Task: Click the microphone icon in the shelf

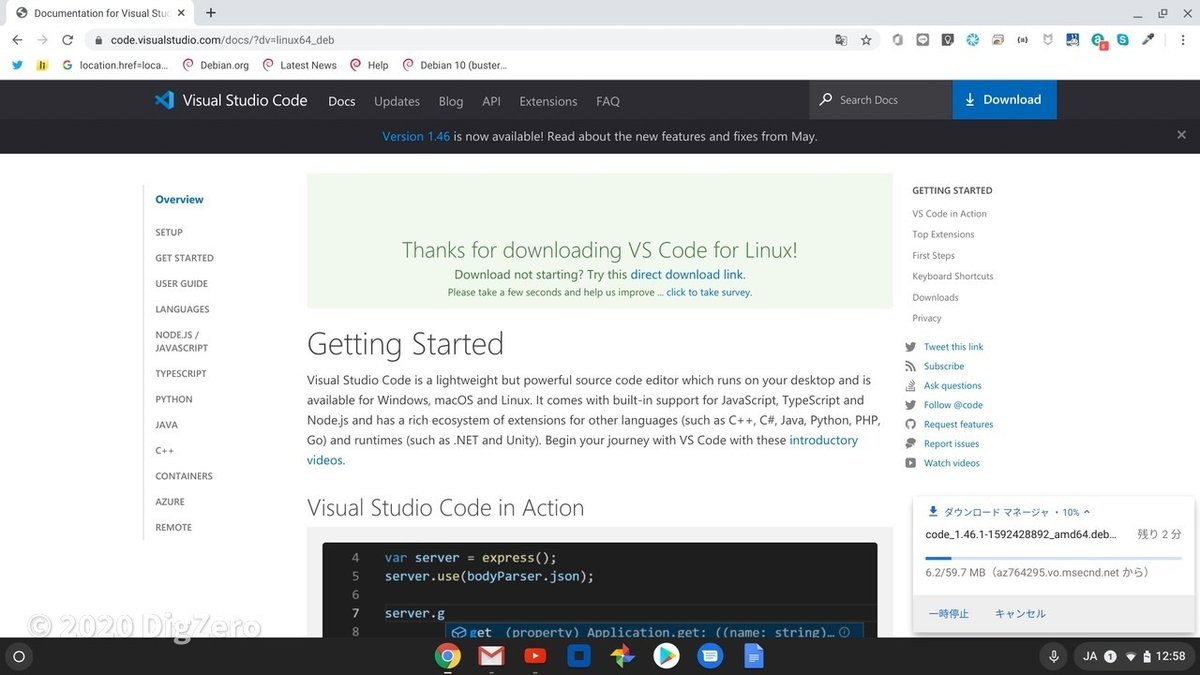Action: point(1053,657)
